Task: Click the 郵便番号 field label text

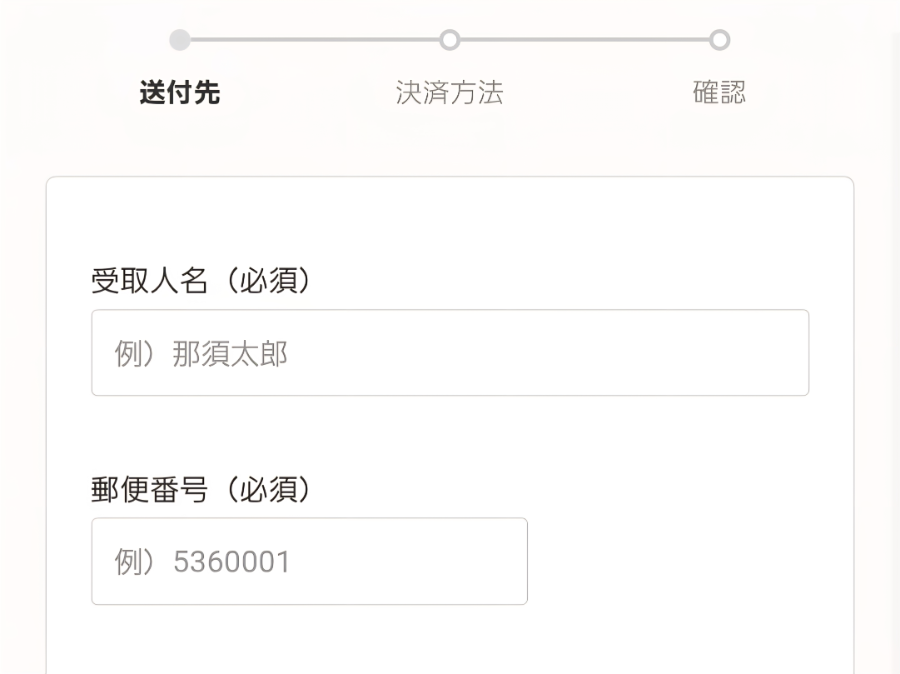Action: click(150, 490)
